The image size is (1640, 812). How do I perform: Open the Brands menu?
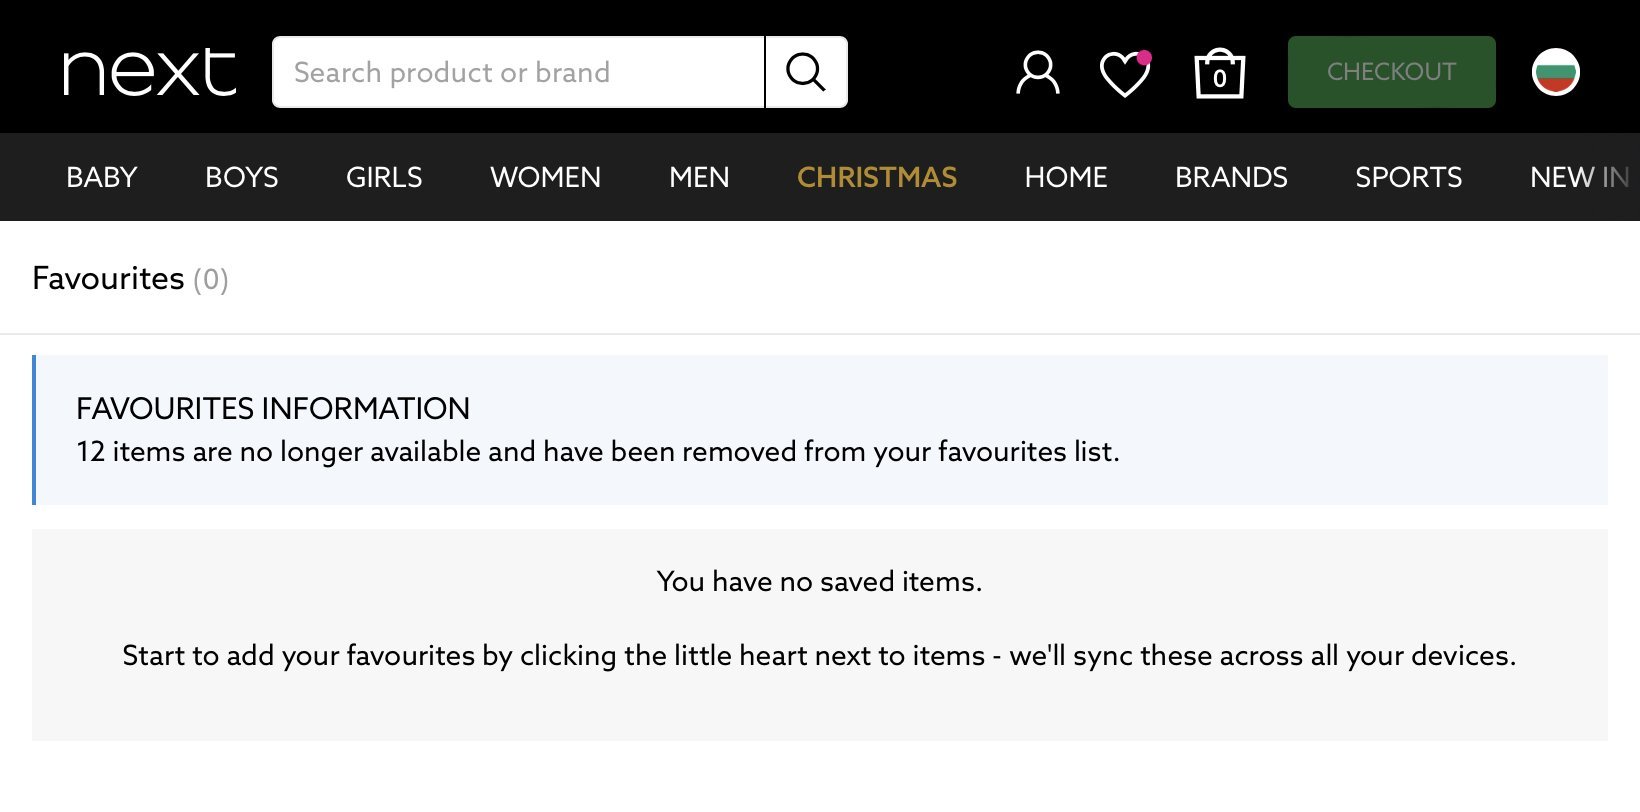click(1231, 177)
